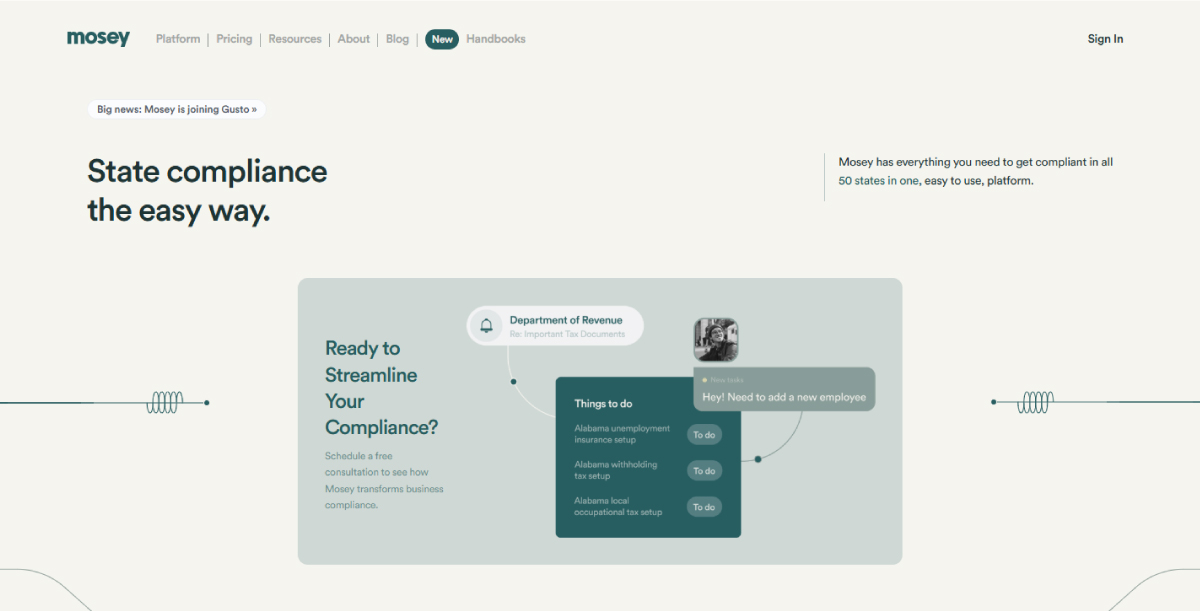Click Alabama local occupational tax setup text

tap(618, 506)
